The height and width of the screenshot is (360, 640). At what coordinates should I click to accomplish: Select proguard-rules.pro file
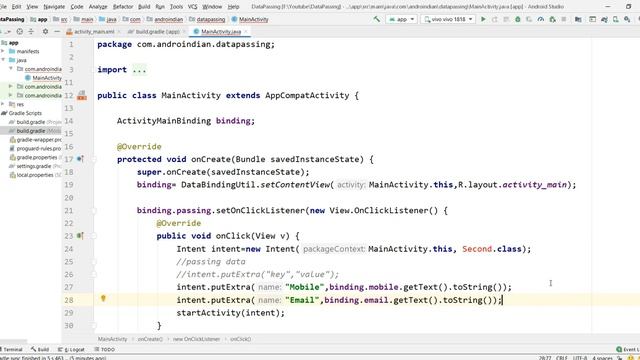click(x=36, y=149)
